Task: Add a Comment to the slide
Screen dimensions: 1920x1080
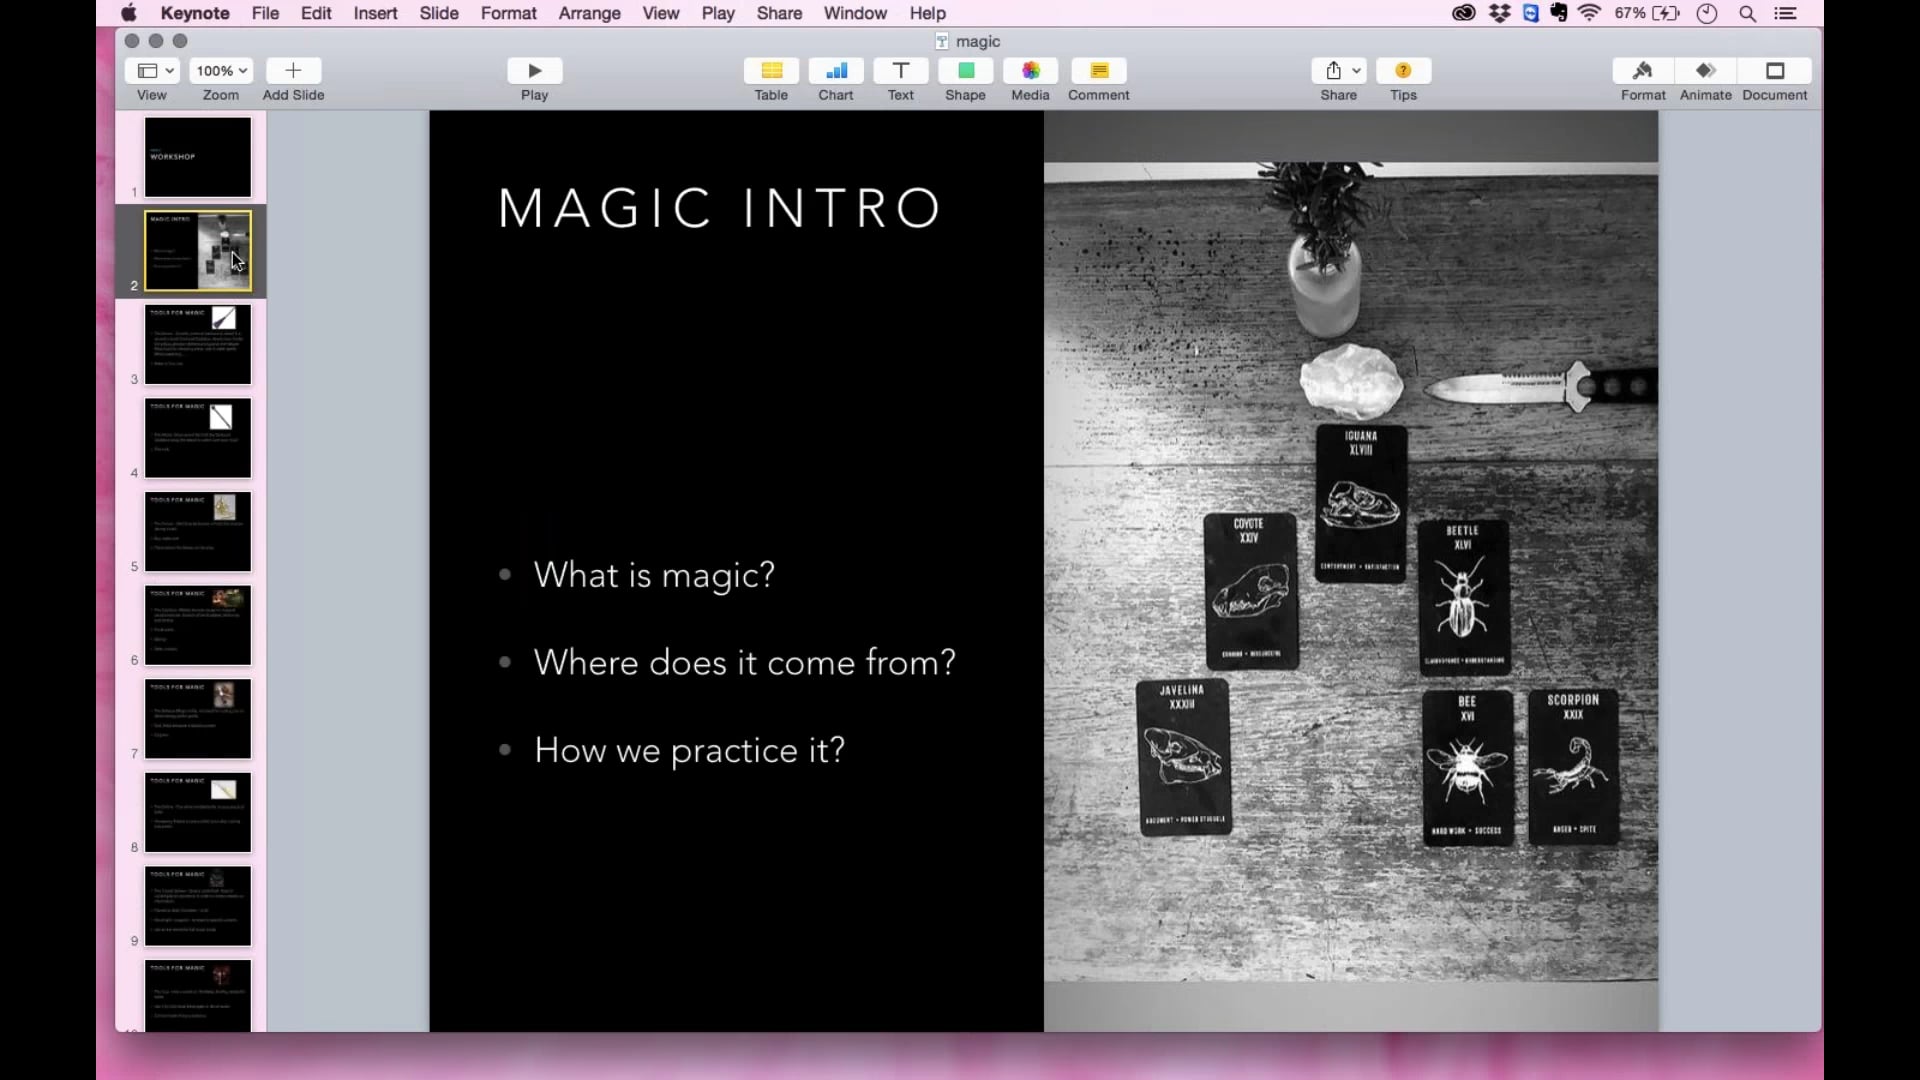Action: click(x=1099, y=71)
